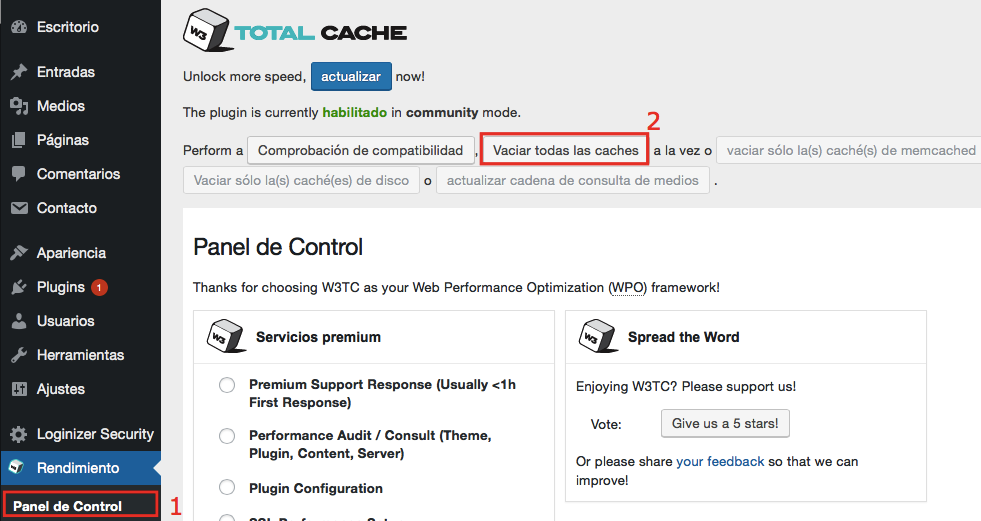Screen dimensions: 981x521
Task: Click the Medios media library icon
Action: [x=19, y=106]
